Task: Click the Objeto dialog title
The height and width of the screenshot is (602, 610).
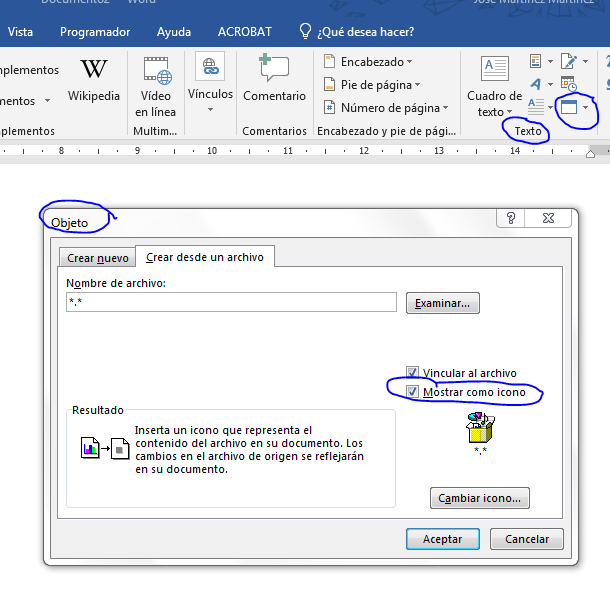Action: (x=69, y=223)
